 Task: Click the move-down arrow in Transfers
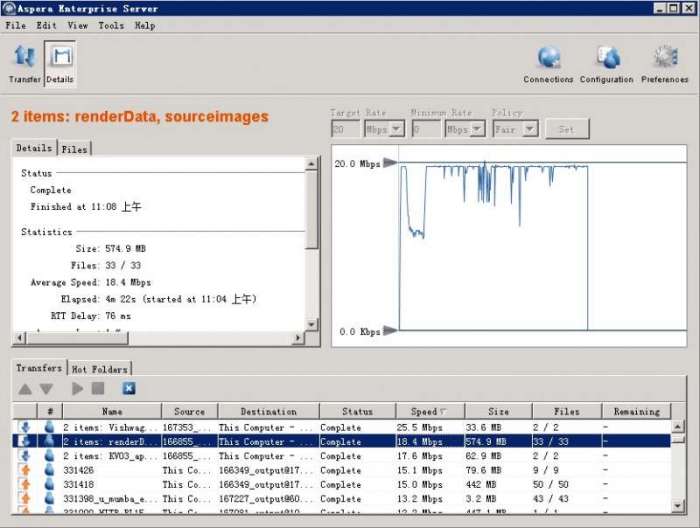coord(46,388)
